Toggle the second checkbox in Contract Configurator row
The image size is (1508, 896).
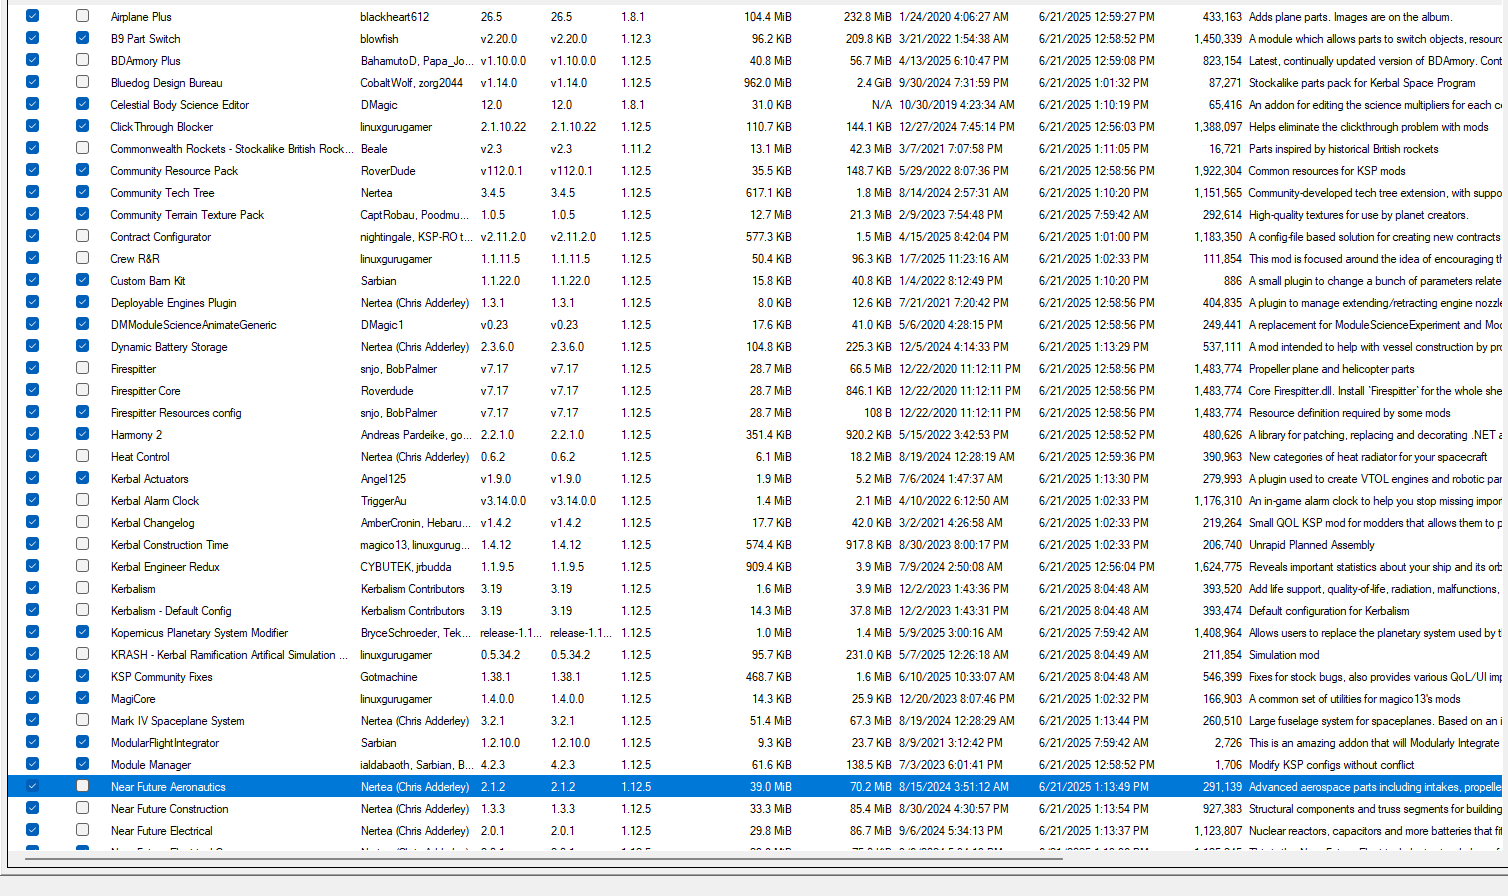point(82,236)
